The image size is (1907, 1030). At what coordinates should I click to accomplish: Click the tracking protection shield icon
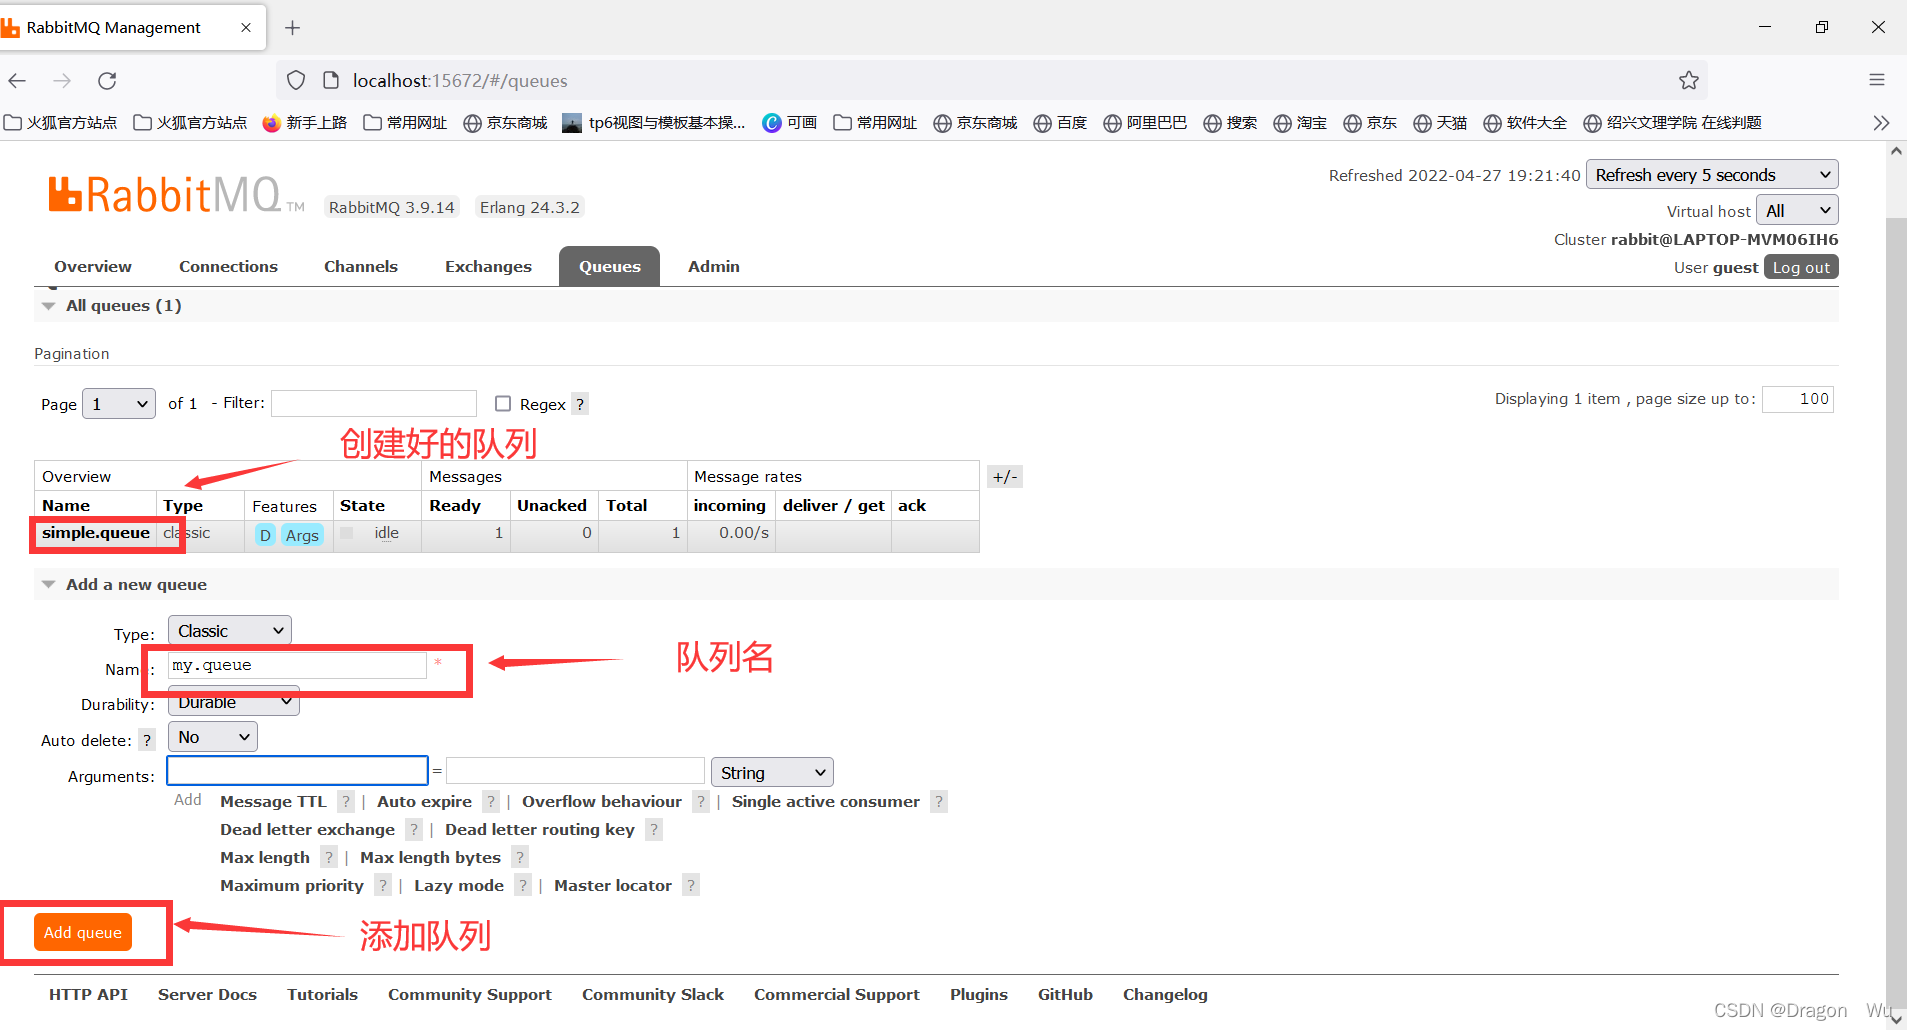[x=296, y=80]
